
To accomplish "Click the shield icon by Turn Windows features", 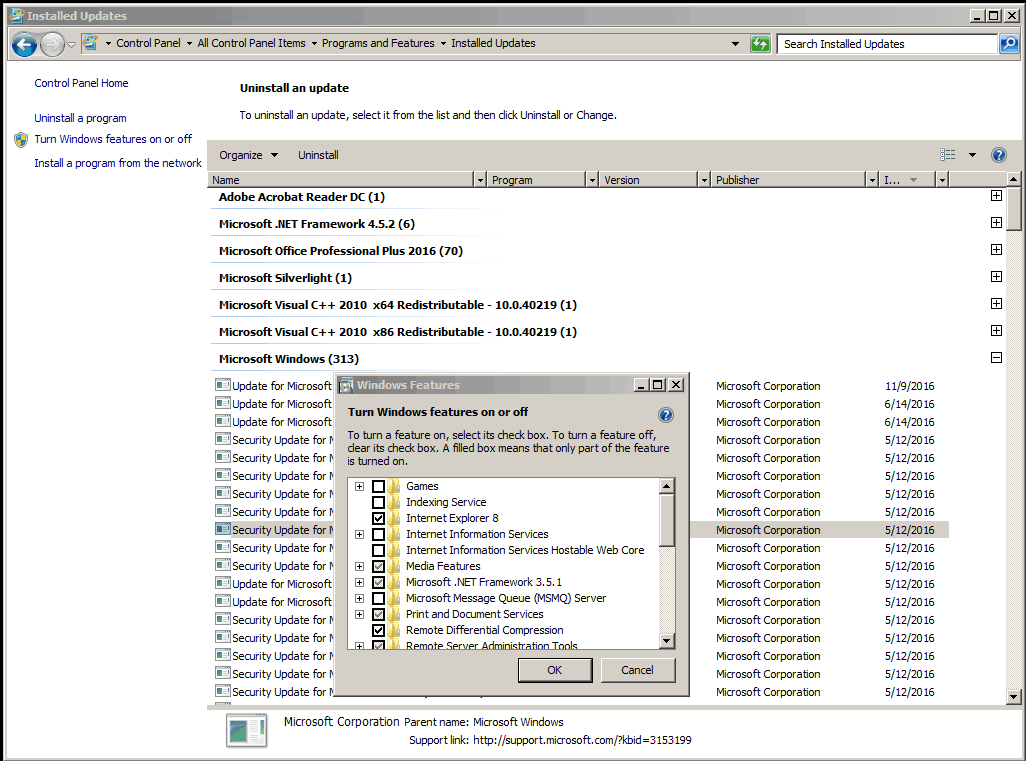I will pyautogui.click(x=21, y=139).
